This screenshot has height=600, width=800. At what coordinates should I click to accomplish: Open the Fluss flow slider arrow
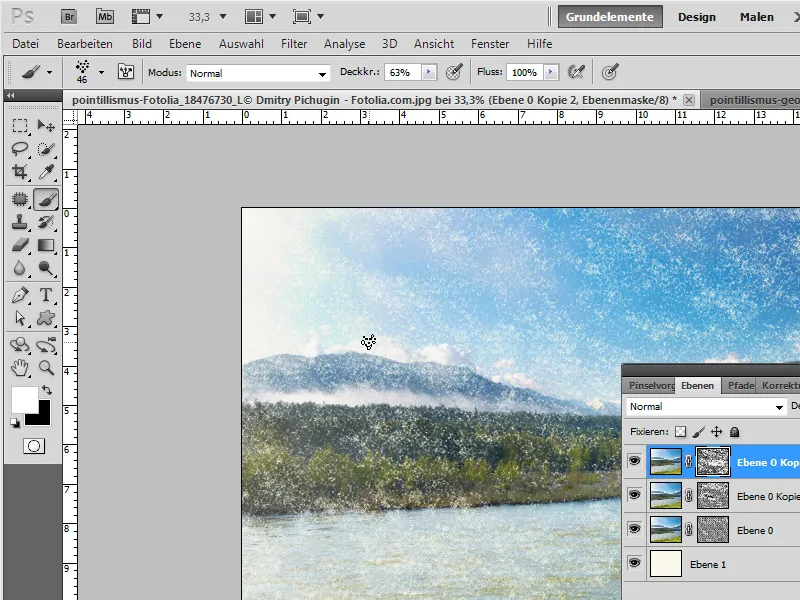point(551,72)
